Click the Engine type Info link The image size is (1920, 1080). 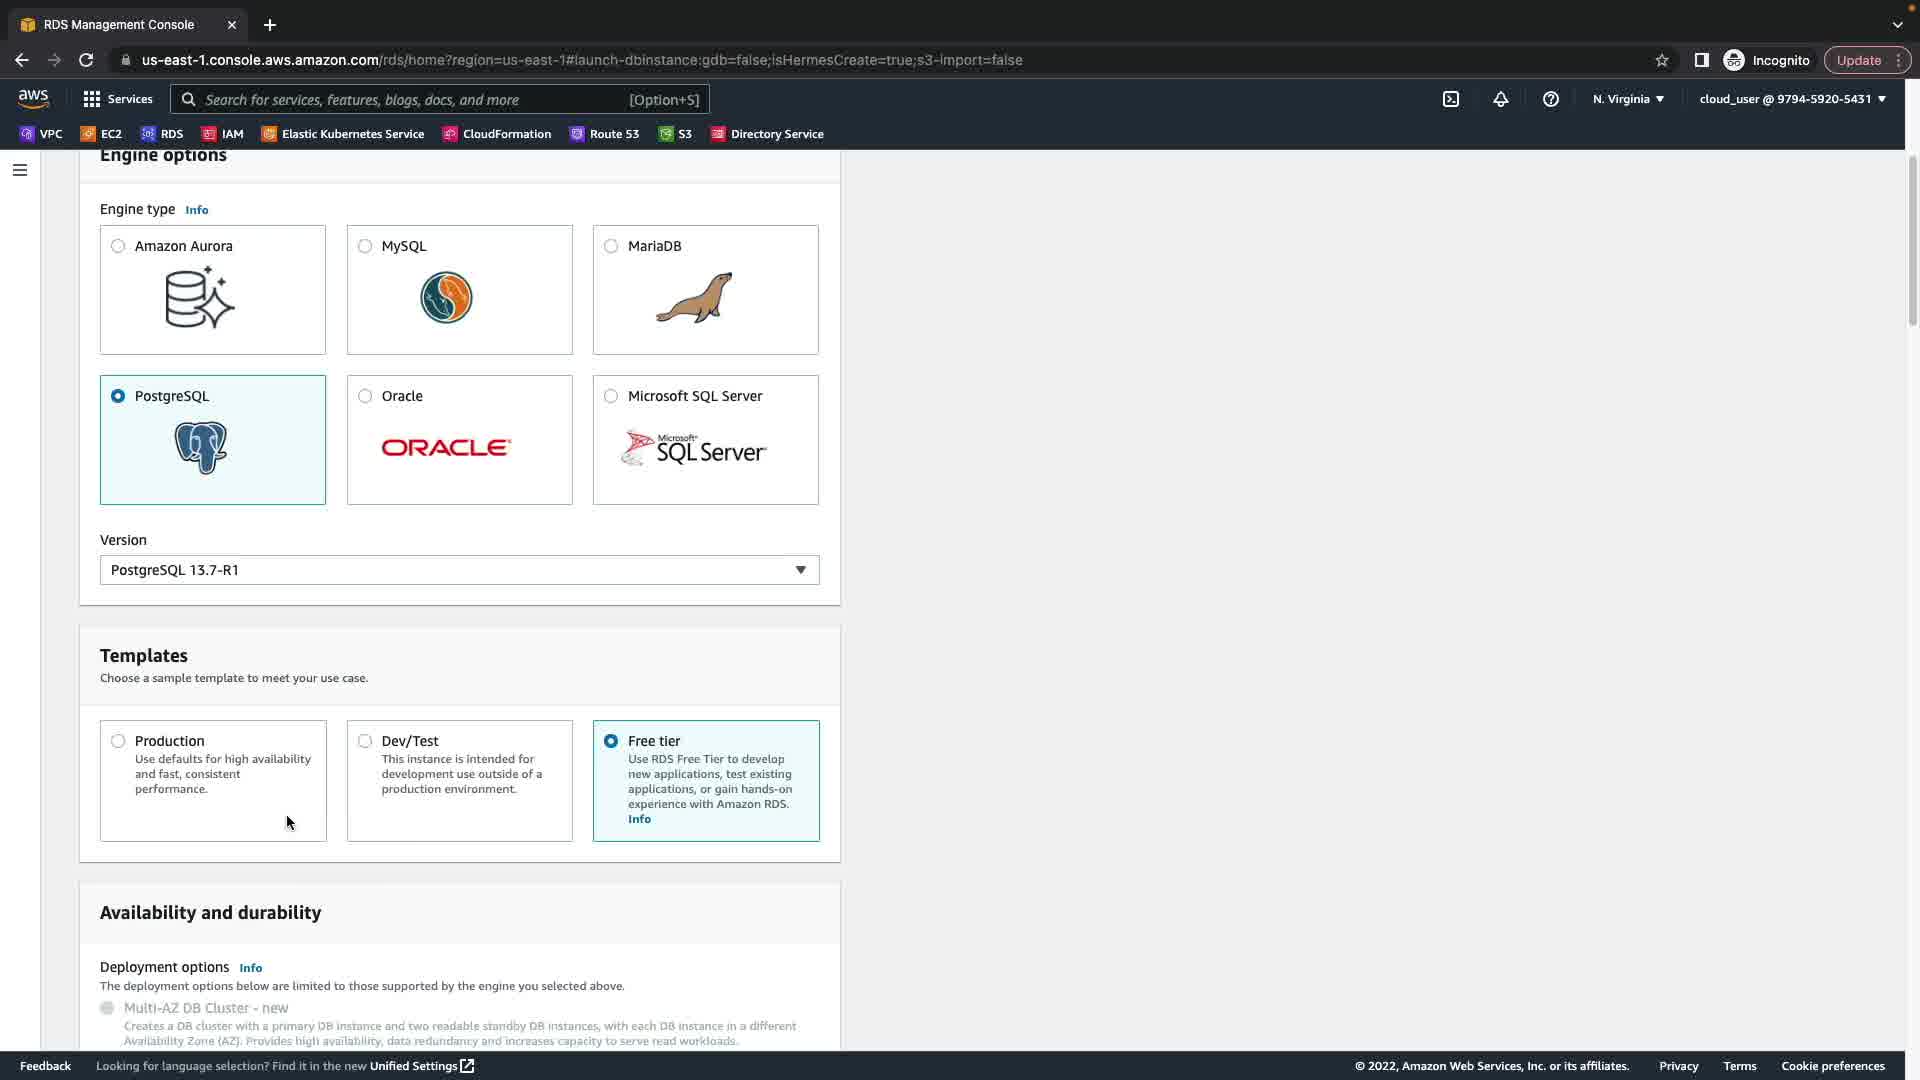[196, 210]
